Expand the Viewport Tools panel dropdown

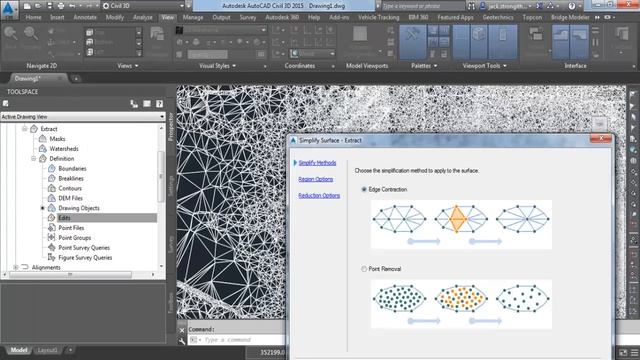[505, 66]
